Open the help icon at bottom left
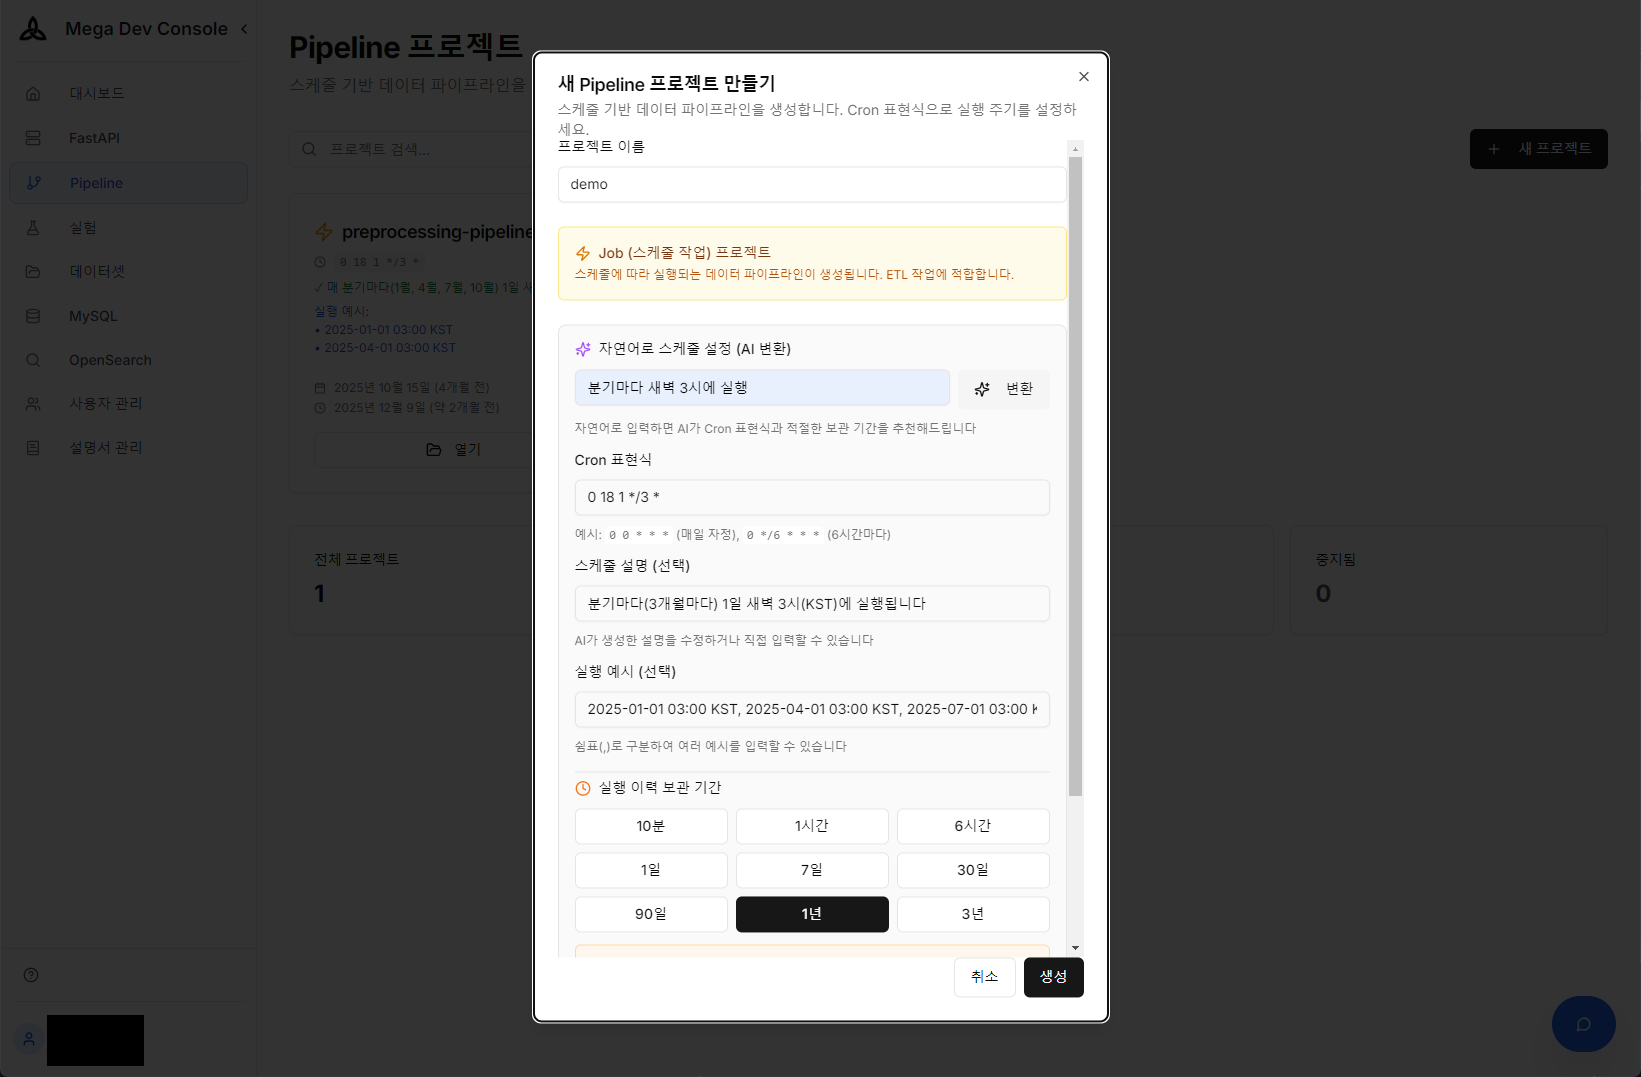Image resolution: width=1641 pixels, height=1077 pixels. coord(31,974)
